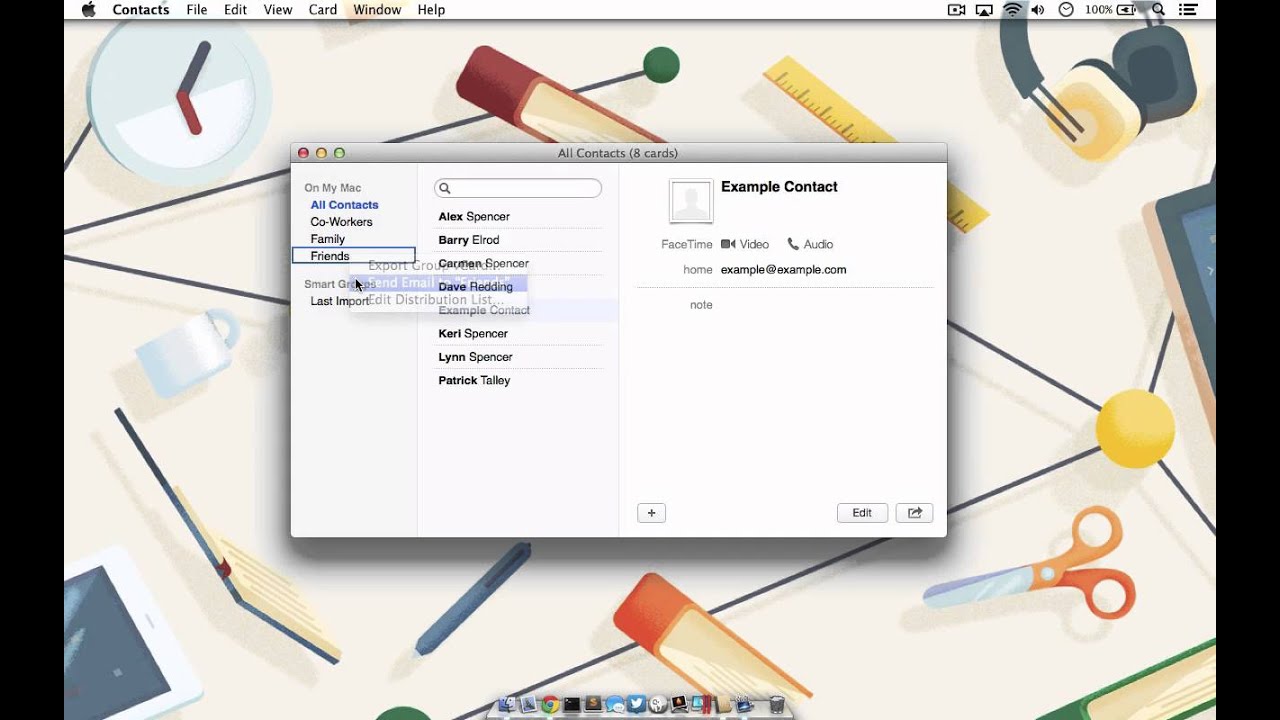Screen dimensions: 1280x720
Task: Open Twitter from the Dock
Action: click(x=636, y=704)
